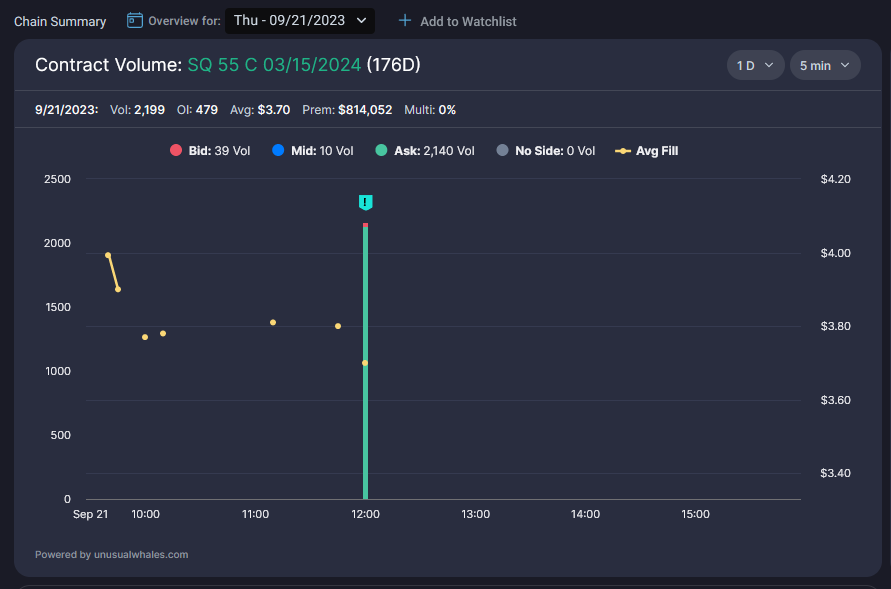This screenshot has width=891, height=589.
Task: Click the OI: 479 value
Action: pos(197,110)
